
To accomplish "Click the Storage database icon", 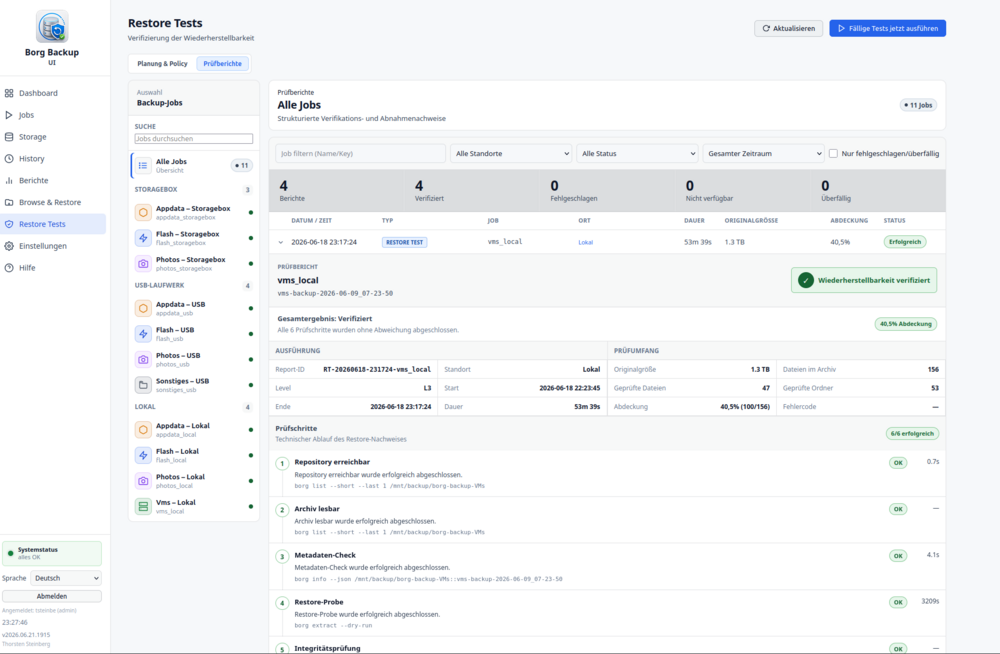I will 9,137.
